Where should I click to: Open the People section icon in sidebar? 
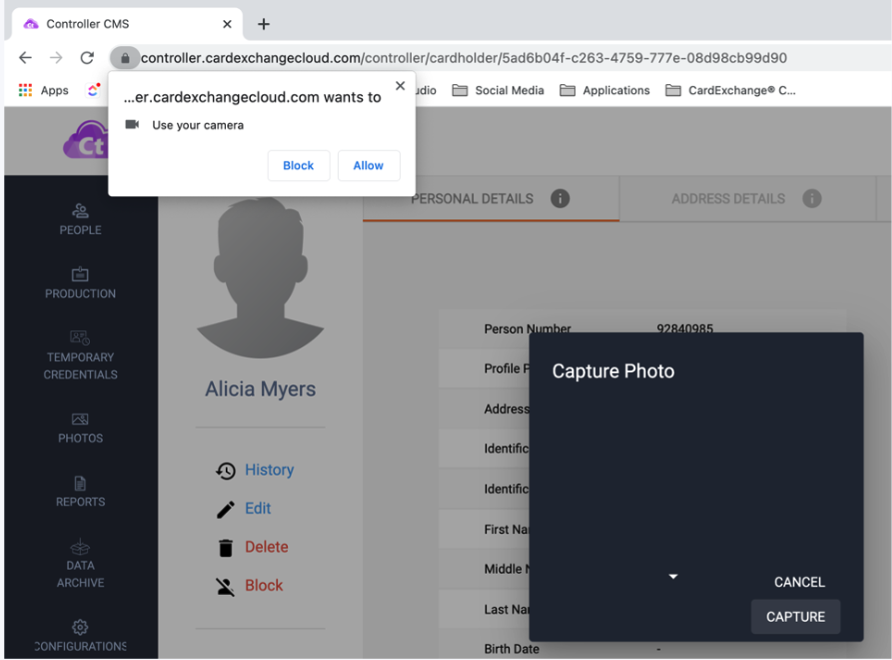click(80, 211)
